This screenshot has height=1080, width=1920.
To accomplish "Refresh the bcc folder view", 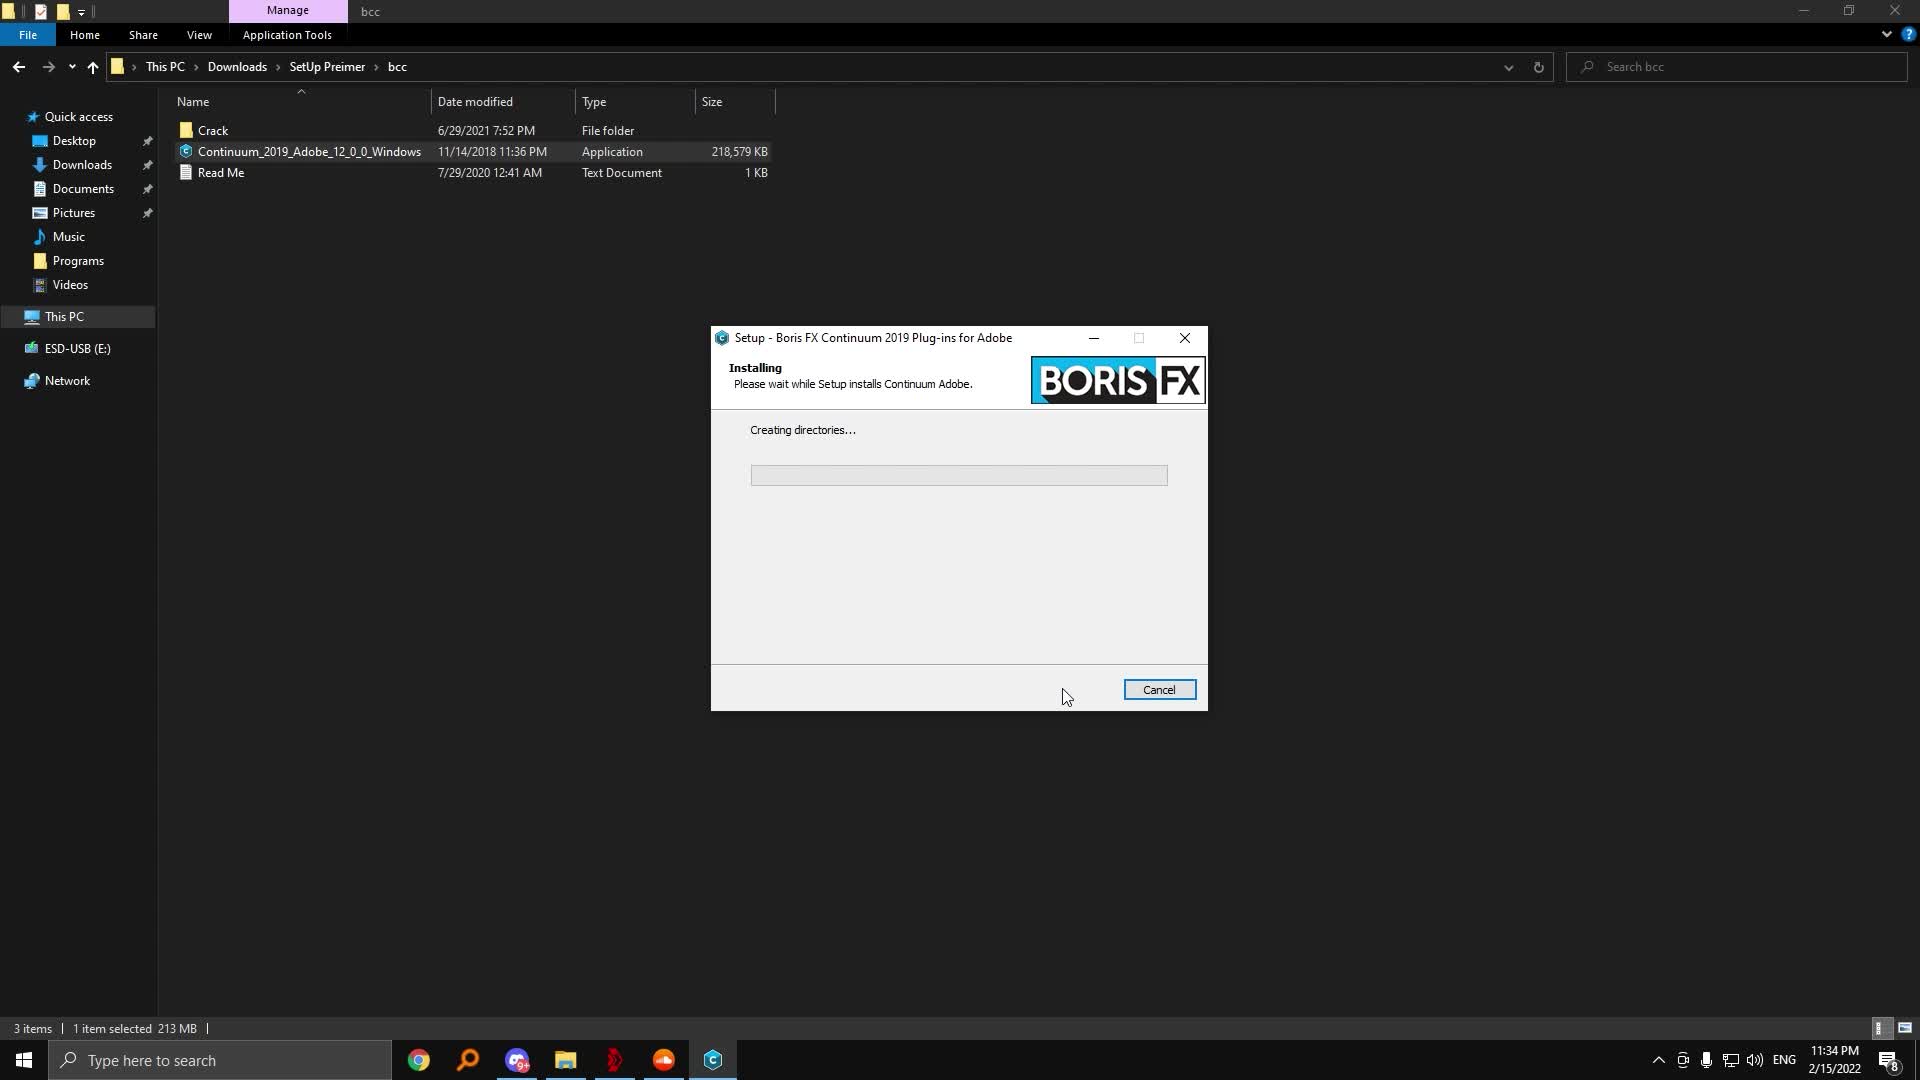I will [x=1539, y=67].
